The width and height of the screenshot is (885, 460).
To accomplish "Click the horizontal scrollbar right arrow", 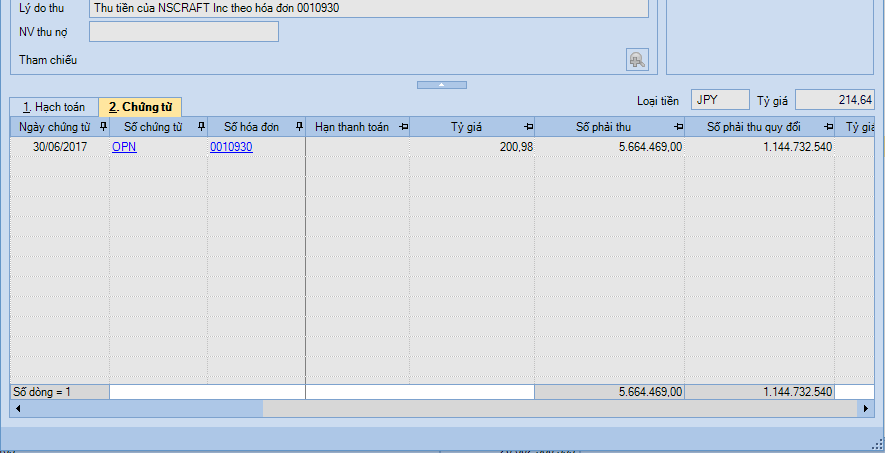I will 866,408.
